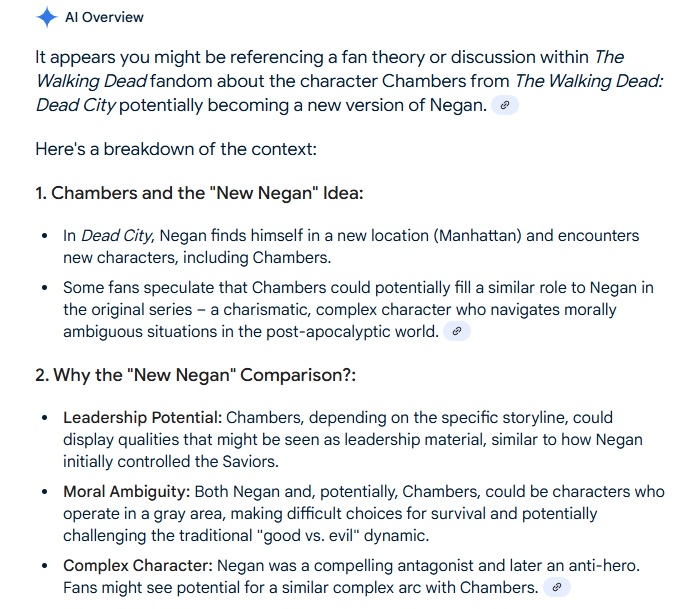Click the "Leadership Potential" bold label
The height and width of the screenshot is (609, 687).
pos(143,417)
